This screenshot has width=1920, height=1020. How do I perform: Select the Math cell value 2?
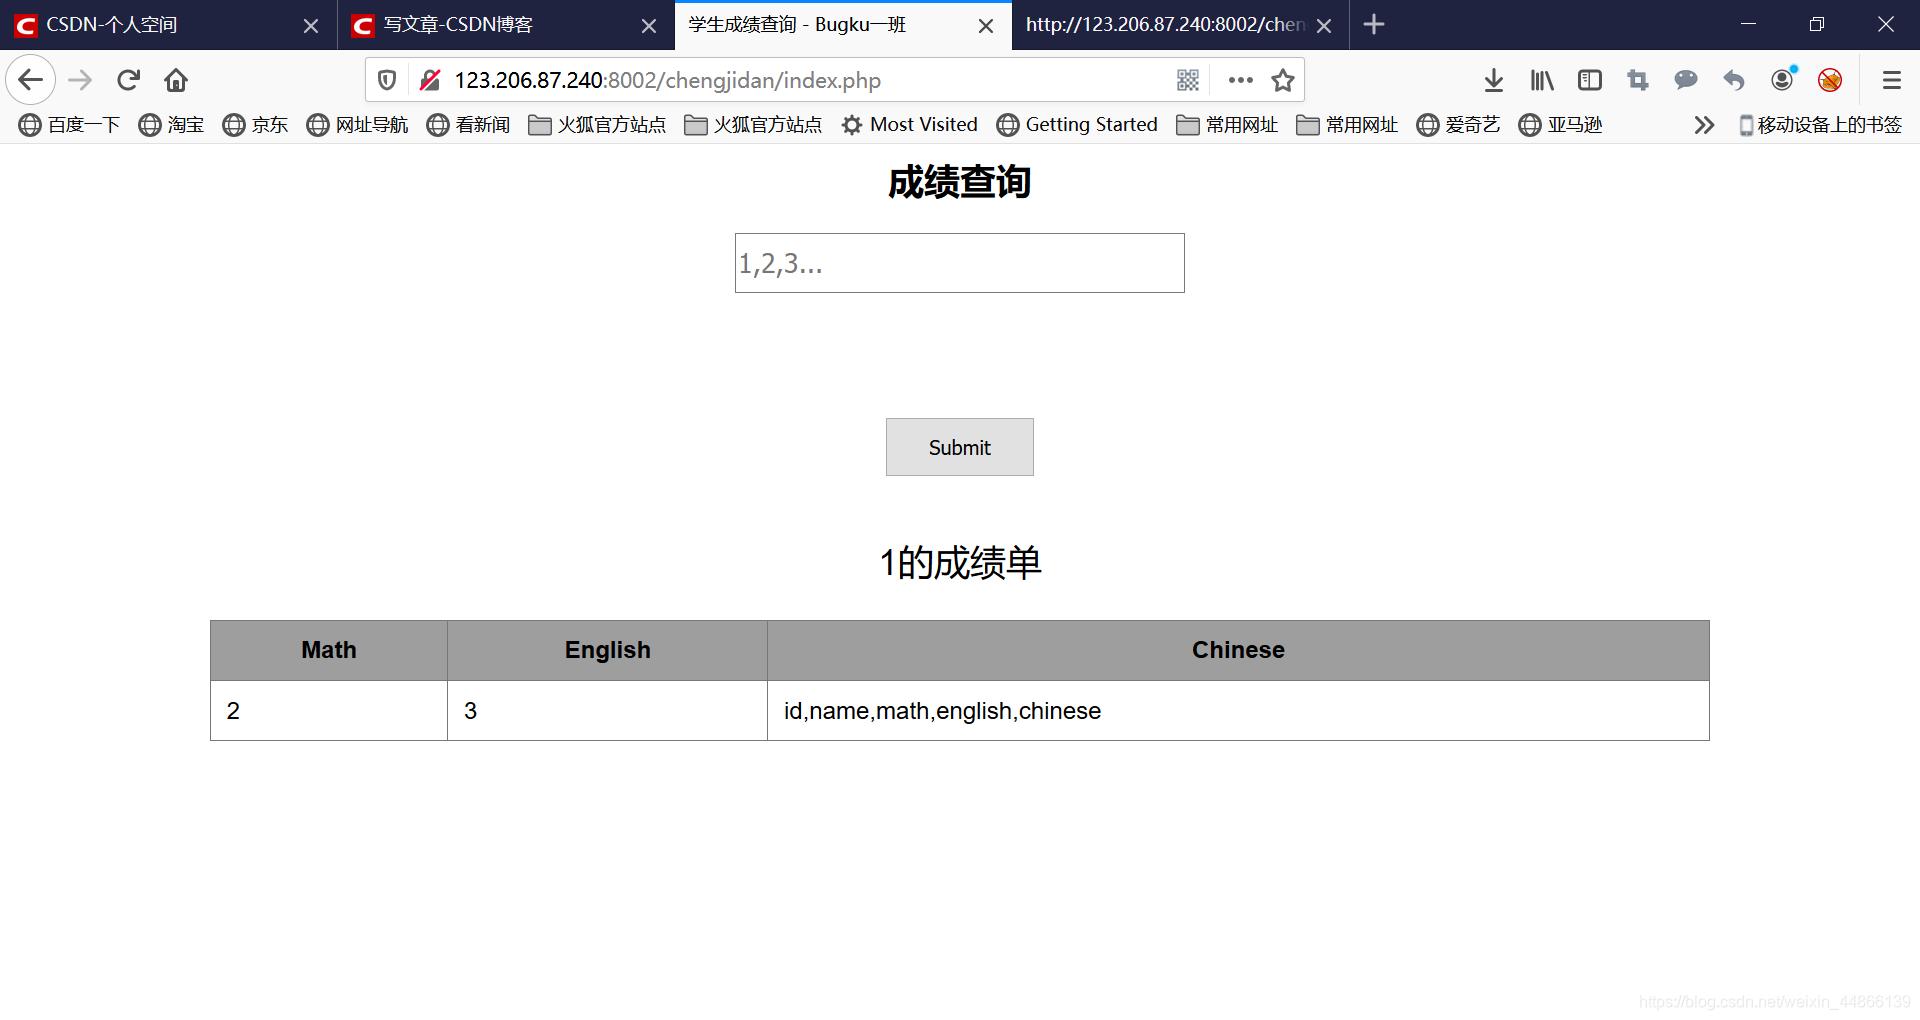(x=329, y=711)
